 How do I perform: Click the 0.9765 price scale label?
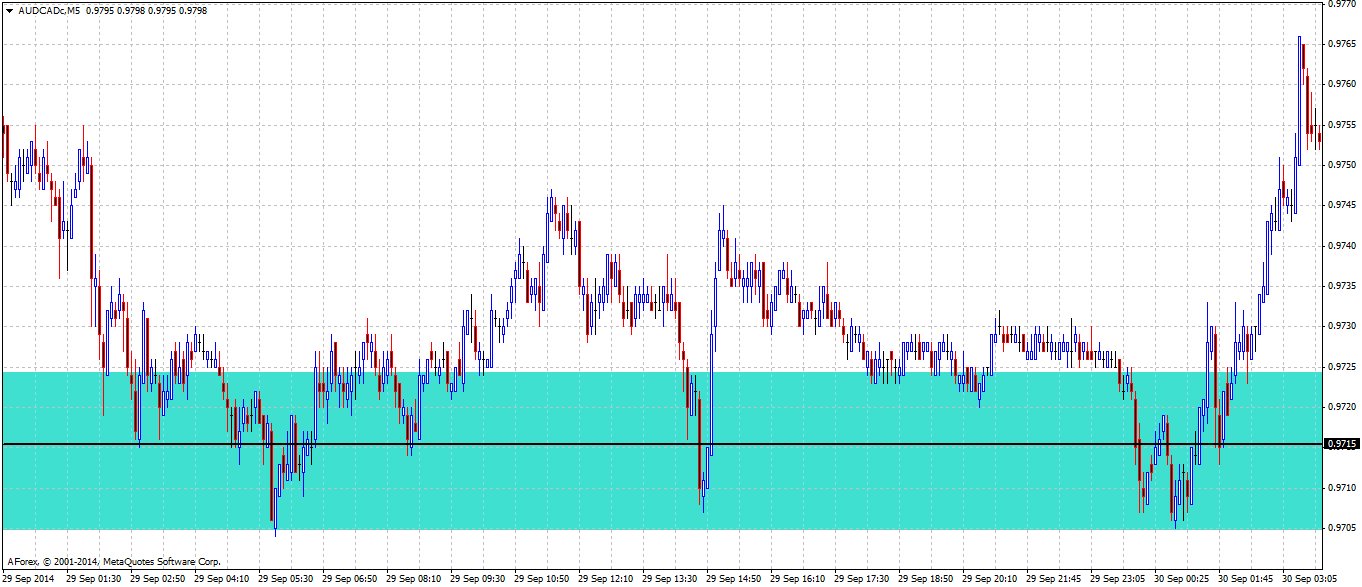point(1341,43)
